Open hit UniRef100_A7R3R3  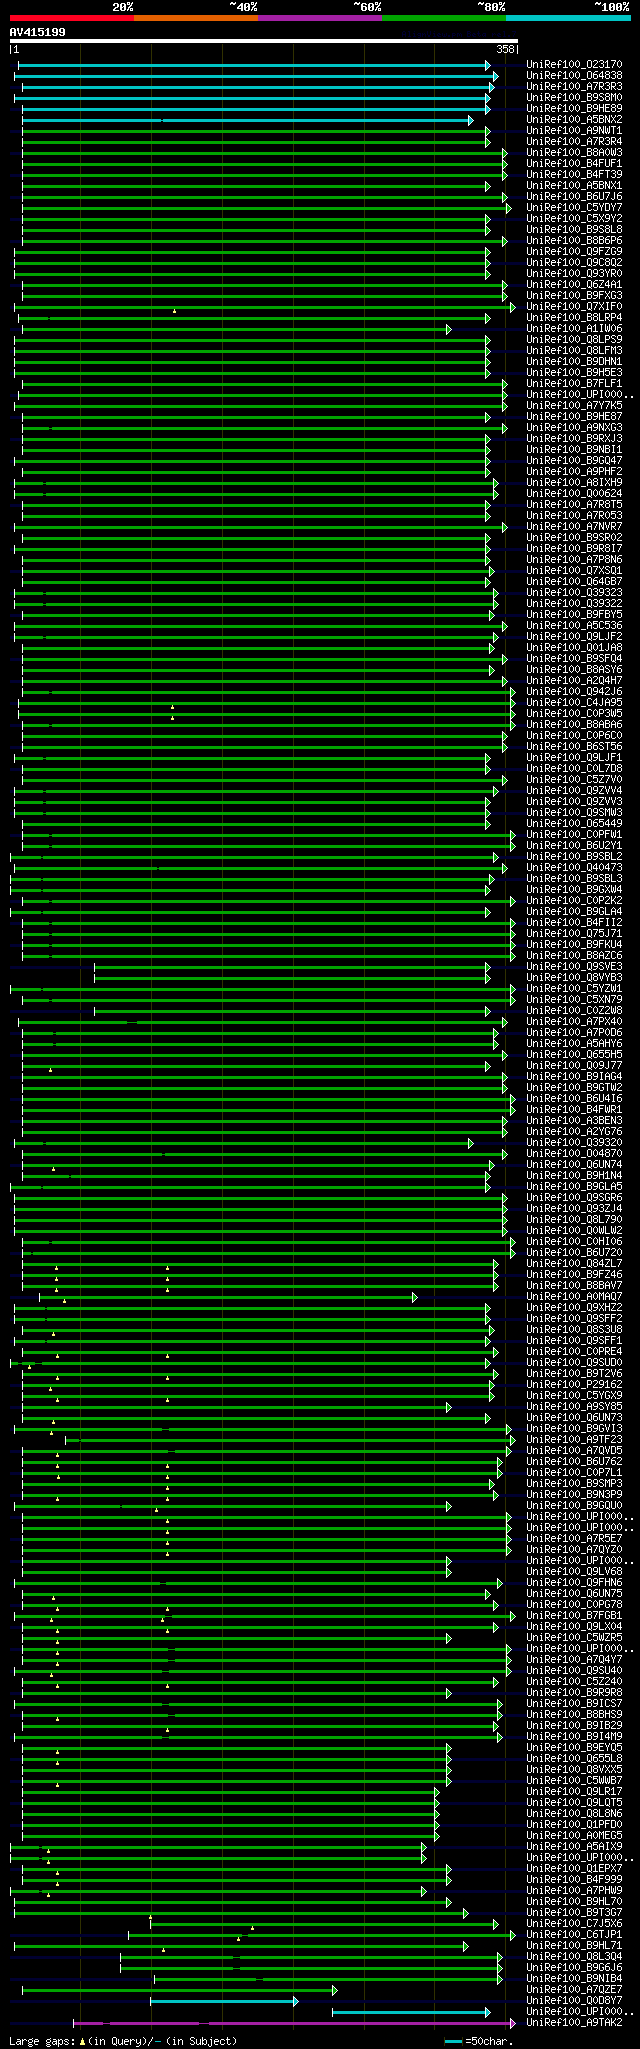pos(574,87)
